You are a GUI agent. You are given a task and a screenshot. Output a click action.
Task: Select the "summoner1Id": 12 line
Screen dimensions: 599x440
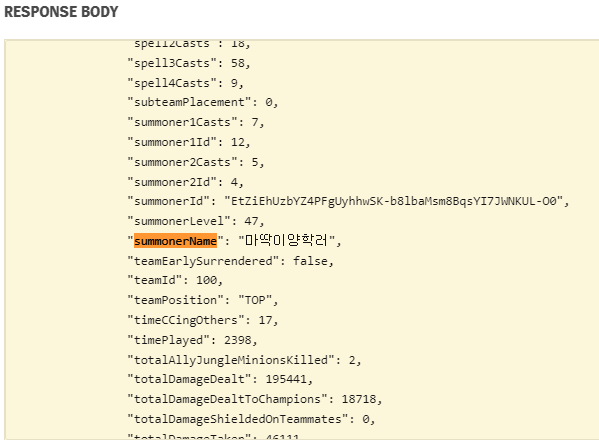[189, 142]
